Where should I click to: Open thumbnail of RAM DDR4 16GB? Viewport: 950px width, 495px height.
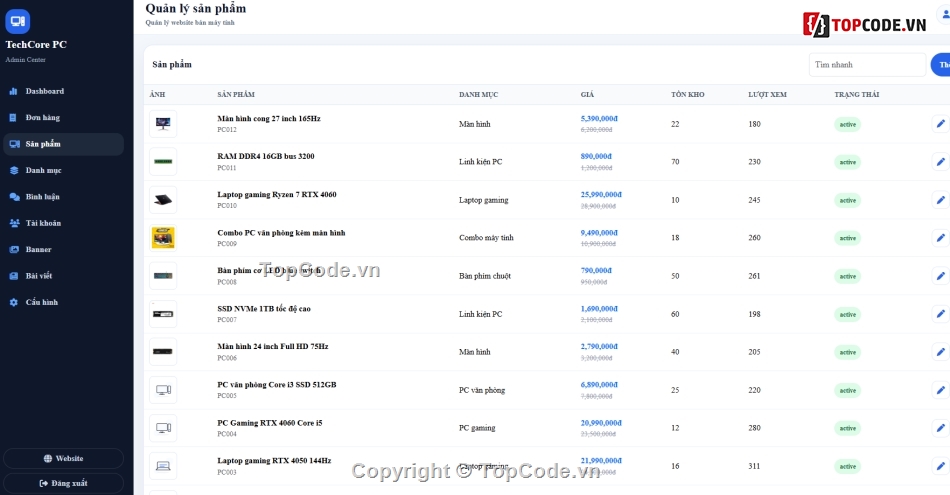(x=163, y=162)
